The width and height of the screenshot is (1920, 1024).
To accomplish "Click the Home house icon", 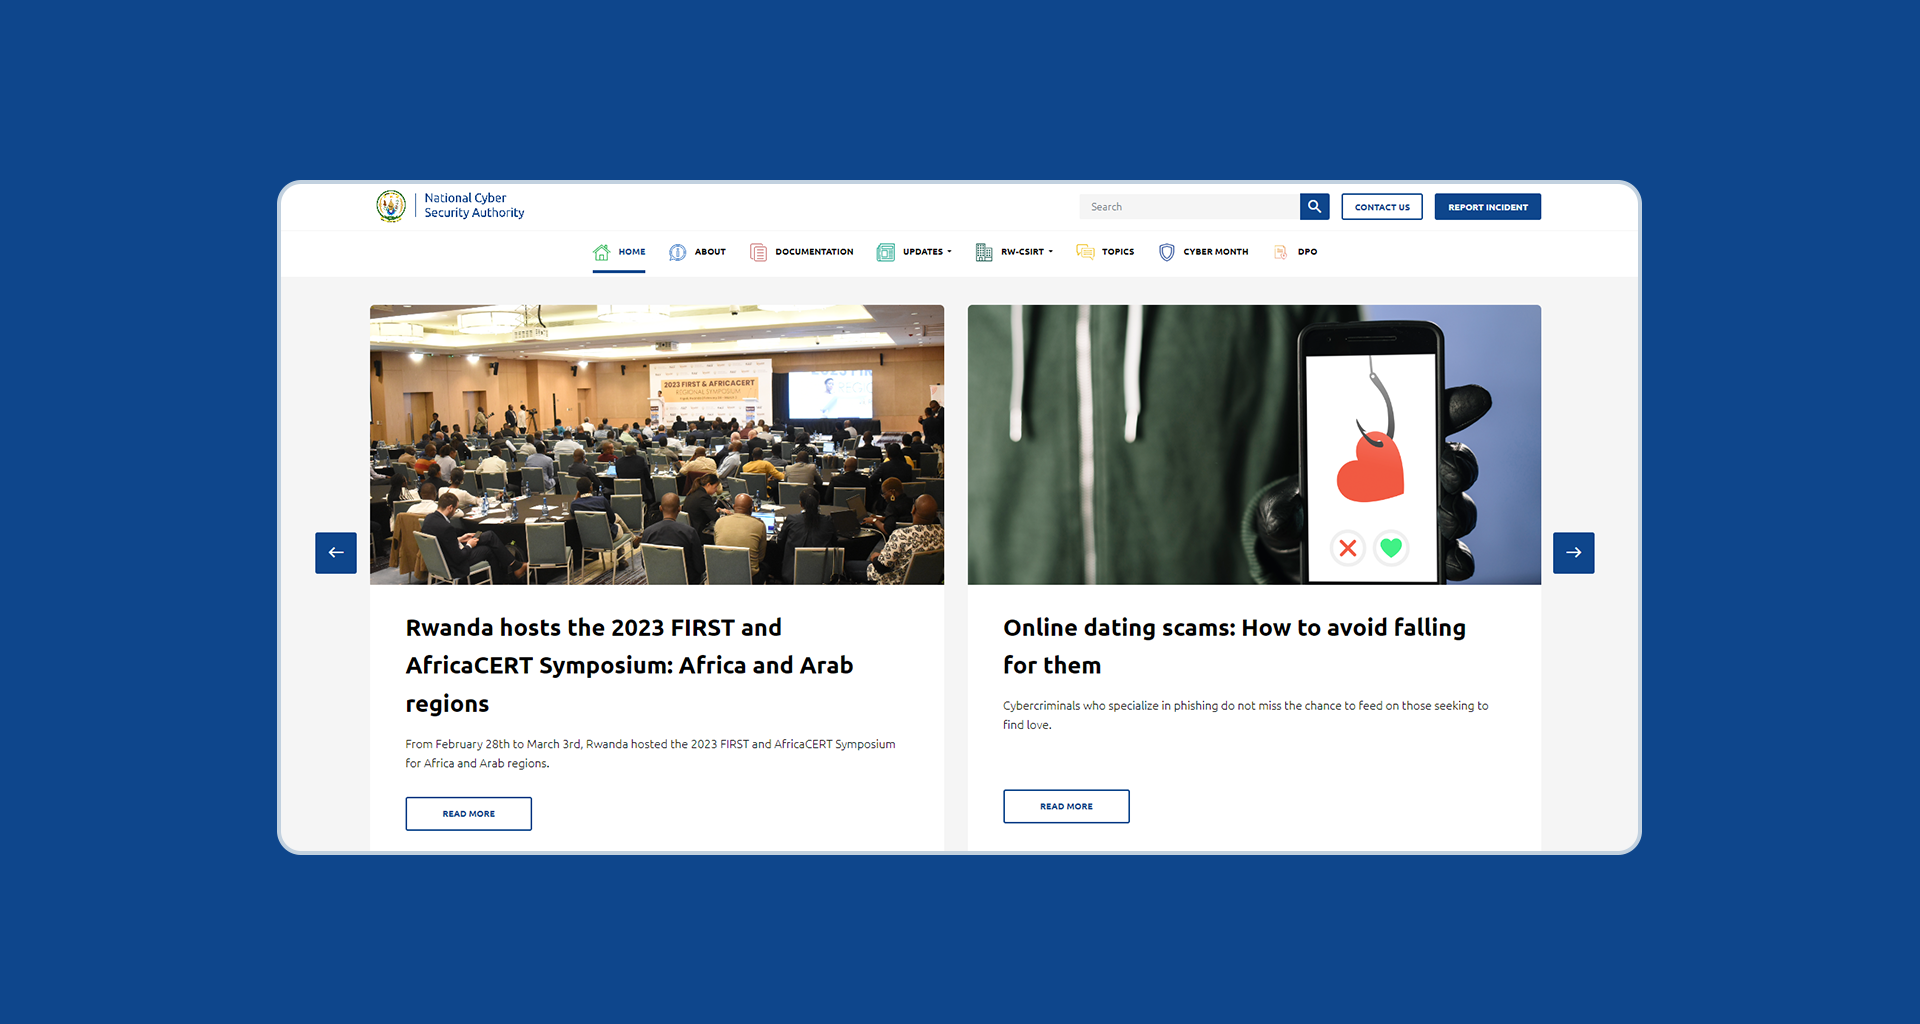I will (601, 252).
